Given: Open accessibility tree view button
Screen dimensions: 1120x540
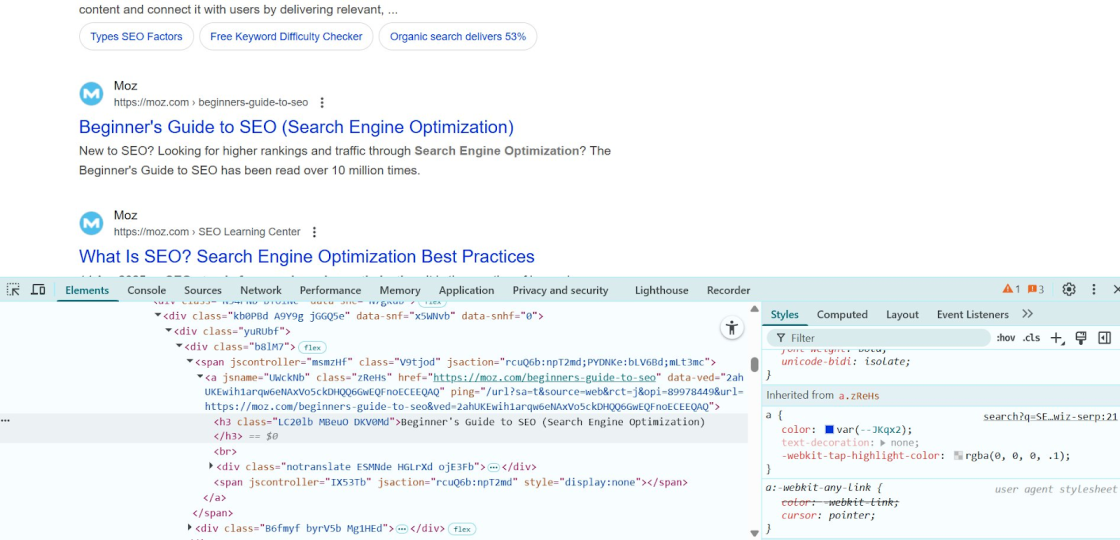Looking at the screenshot, I should click(731, 328).
